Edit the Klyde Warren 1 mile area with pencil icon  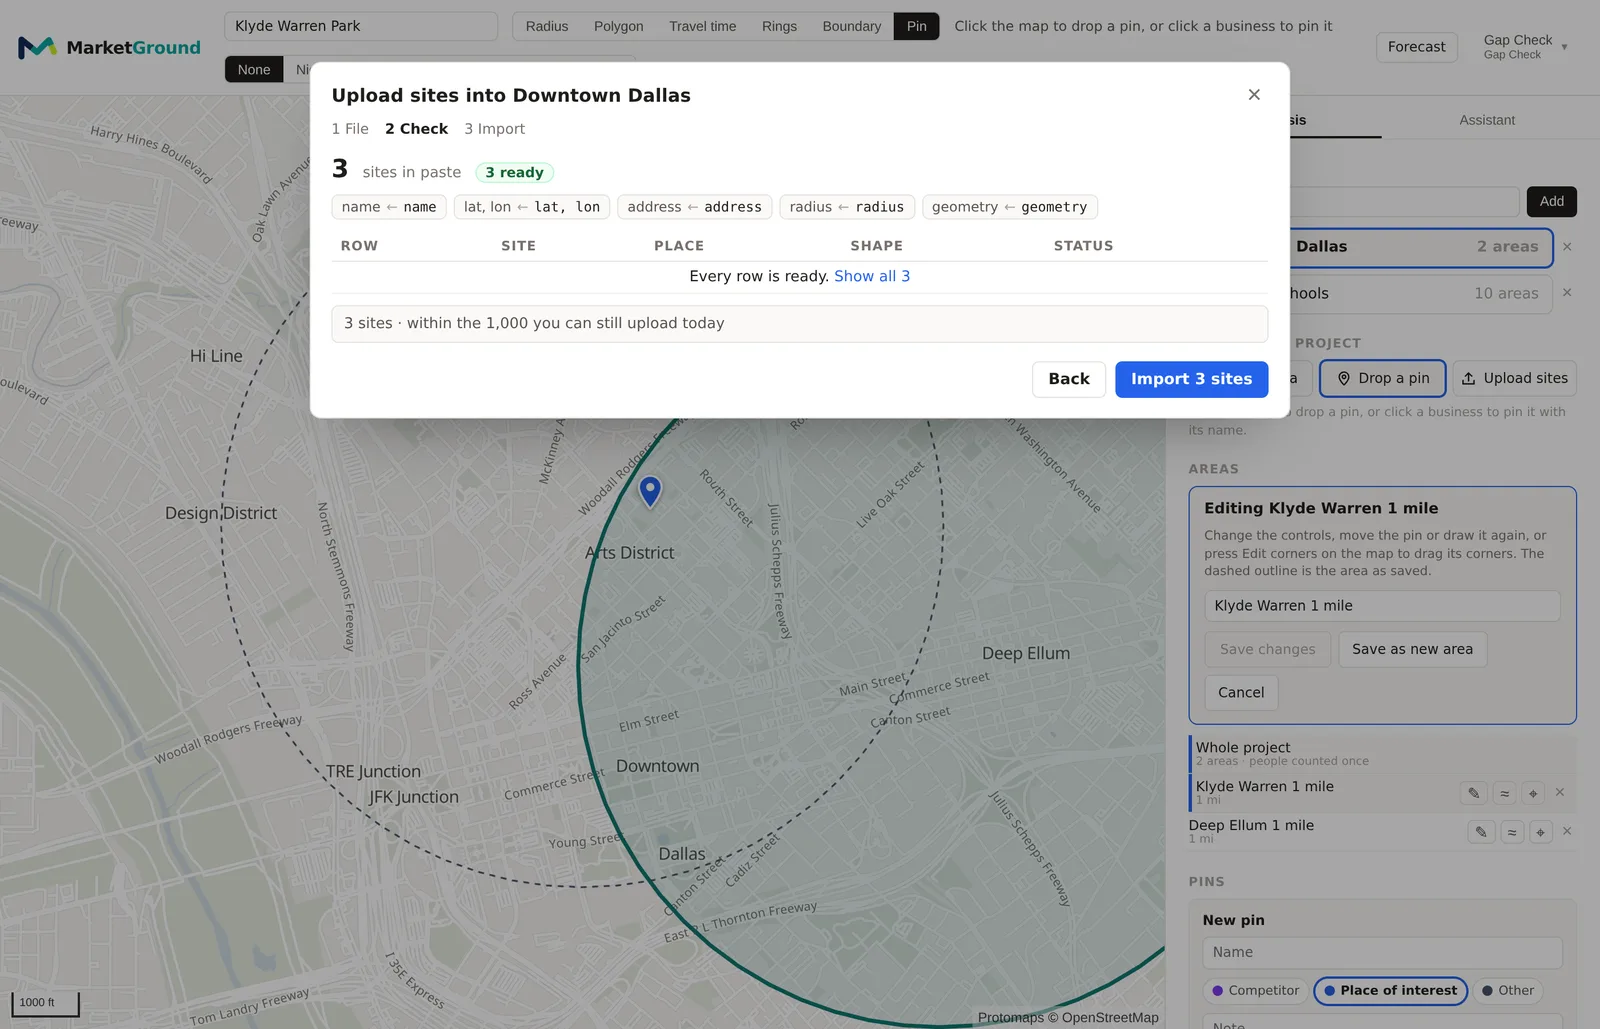click(x=1473, y=794)
